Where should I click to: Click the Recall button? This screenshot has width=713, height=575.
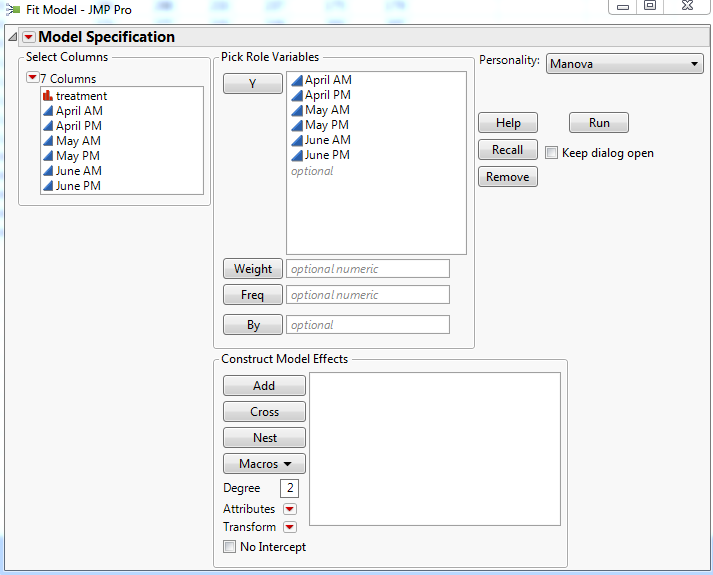(508, 150)
